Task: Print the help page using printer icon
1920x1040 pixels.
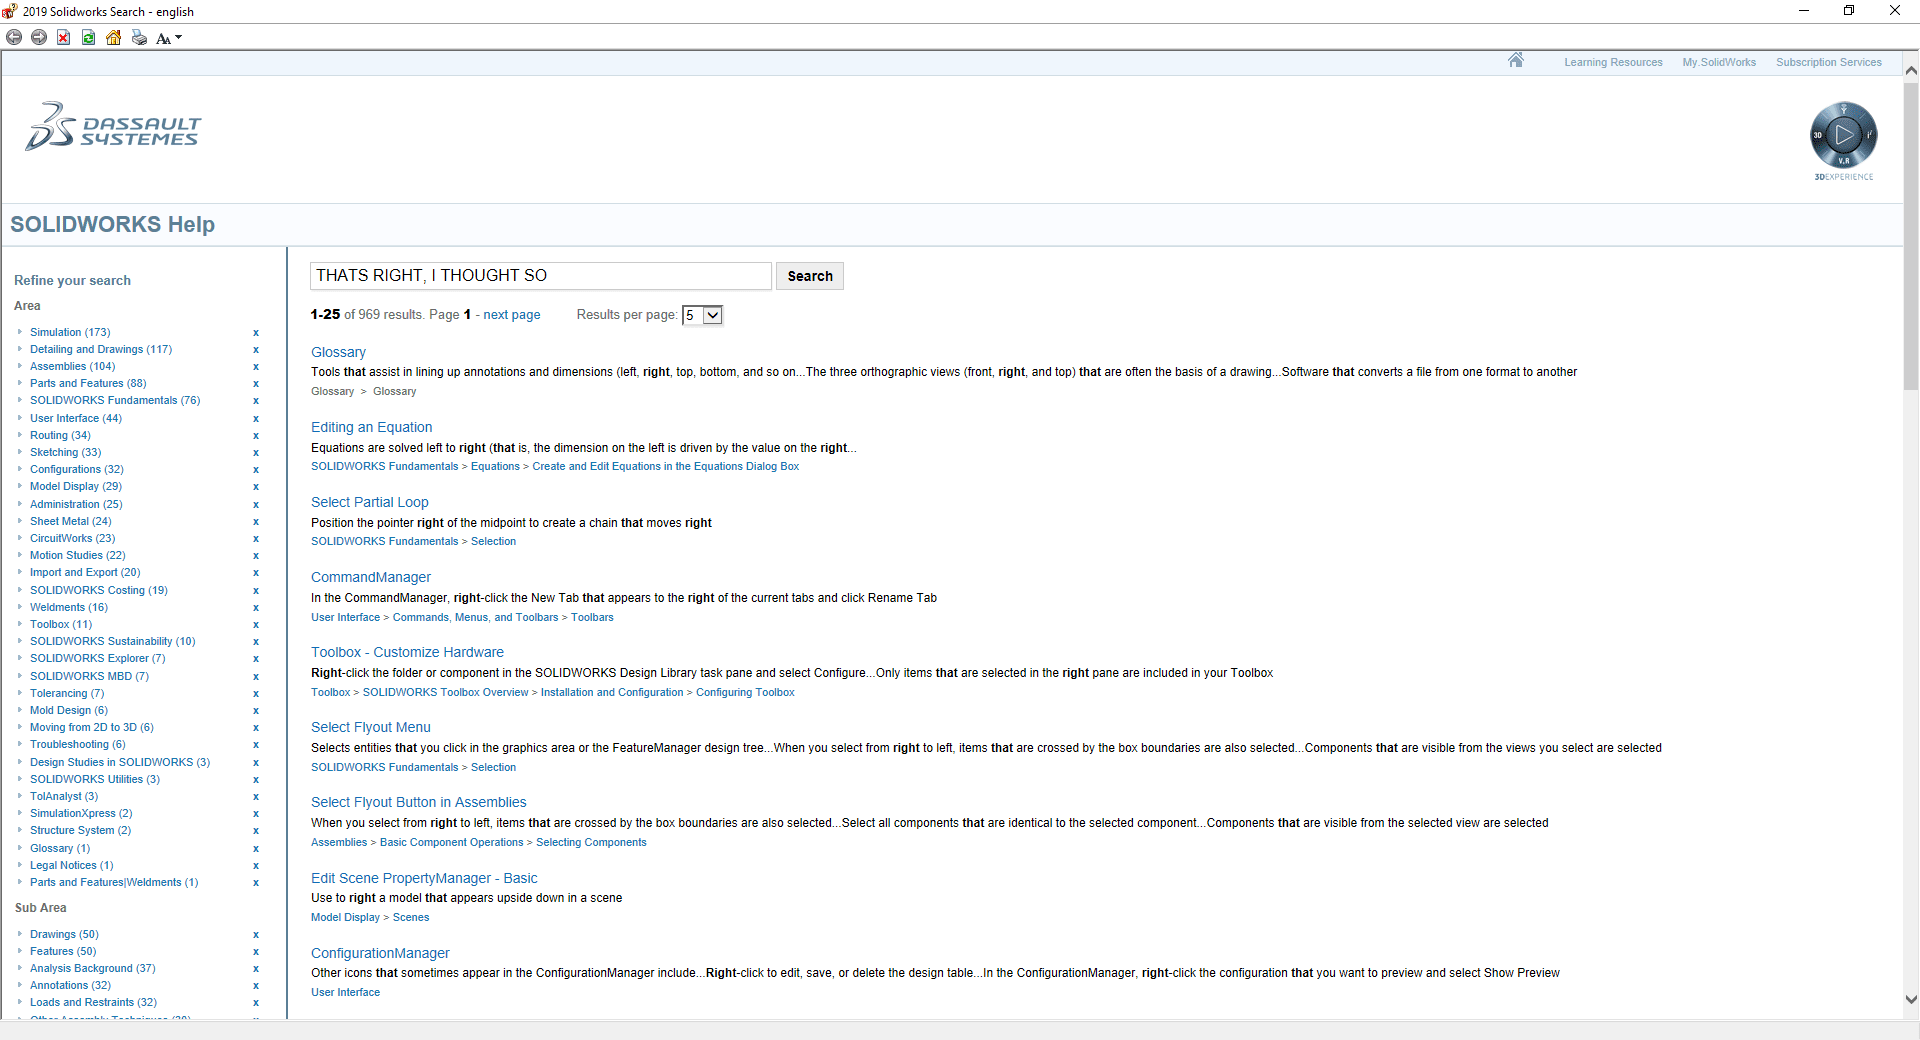Action: [x=139, y=38]
